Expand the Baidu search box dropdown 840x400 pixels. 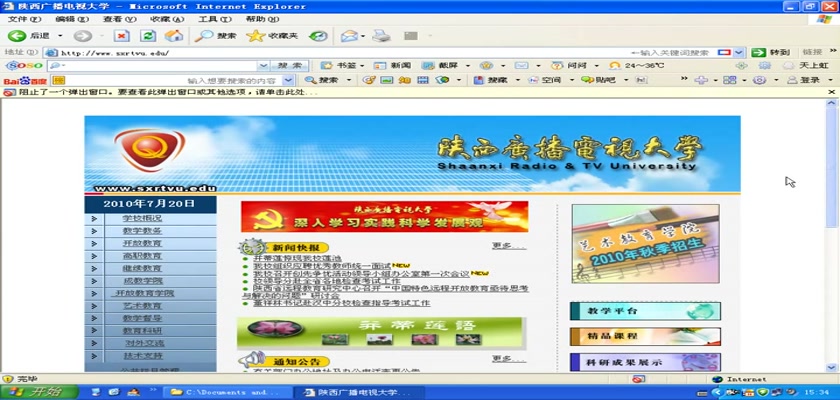[x=289, y=80]
